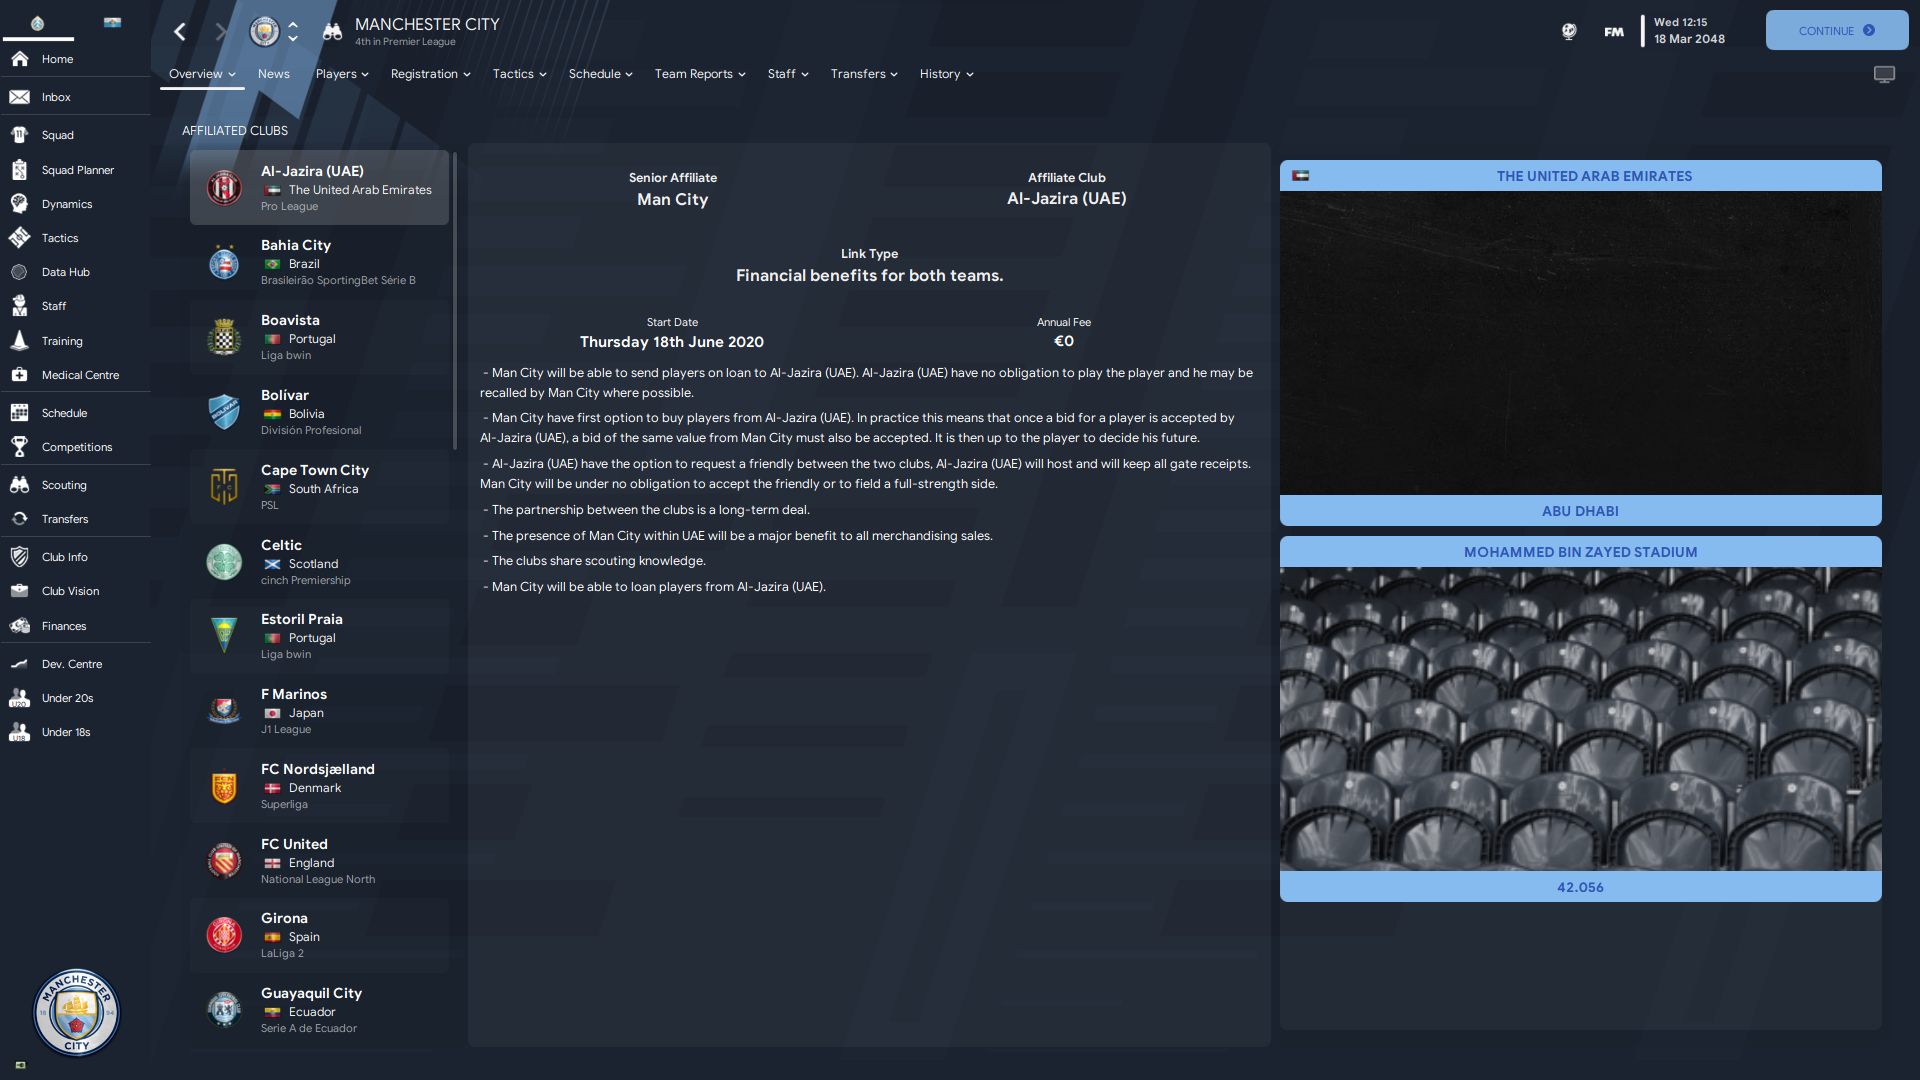Click the Training cone icon
The image size is (1920, 1080).
click(19, 341)
